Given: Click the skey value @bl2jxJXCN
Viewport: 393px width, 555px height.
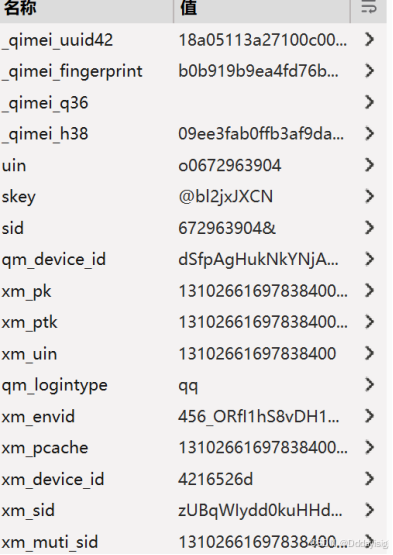Looking at the screenshot, I should point(226,197).
